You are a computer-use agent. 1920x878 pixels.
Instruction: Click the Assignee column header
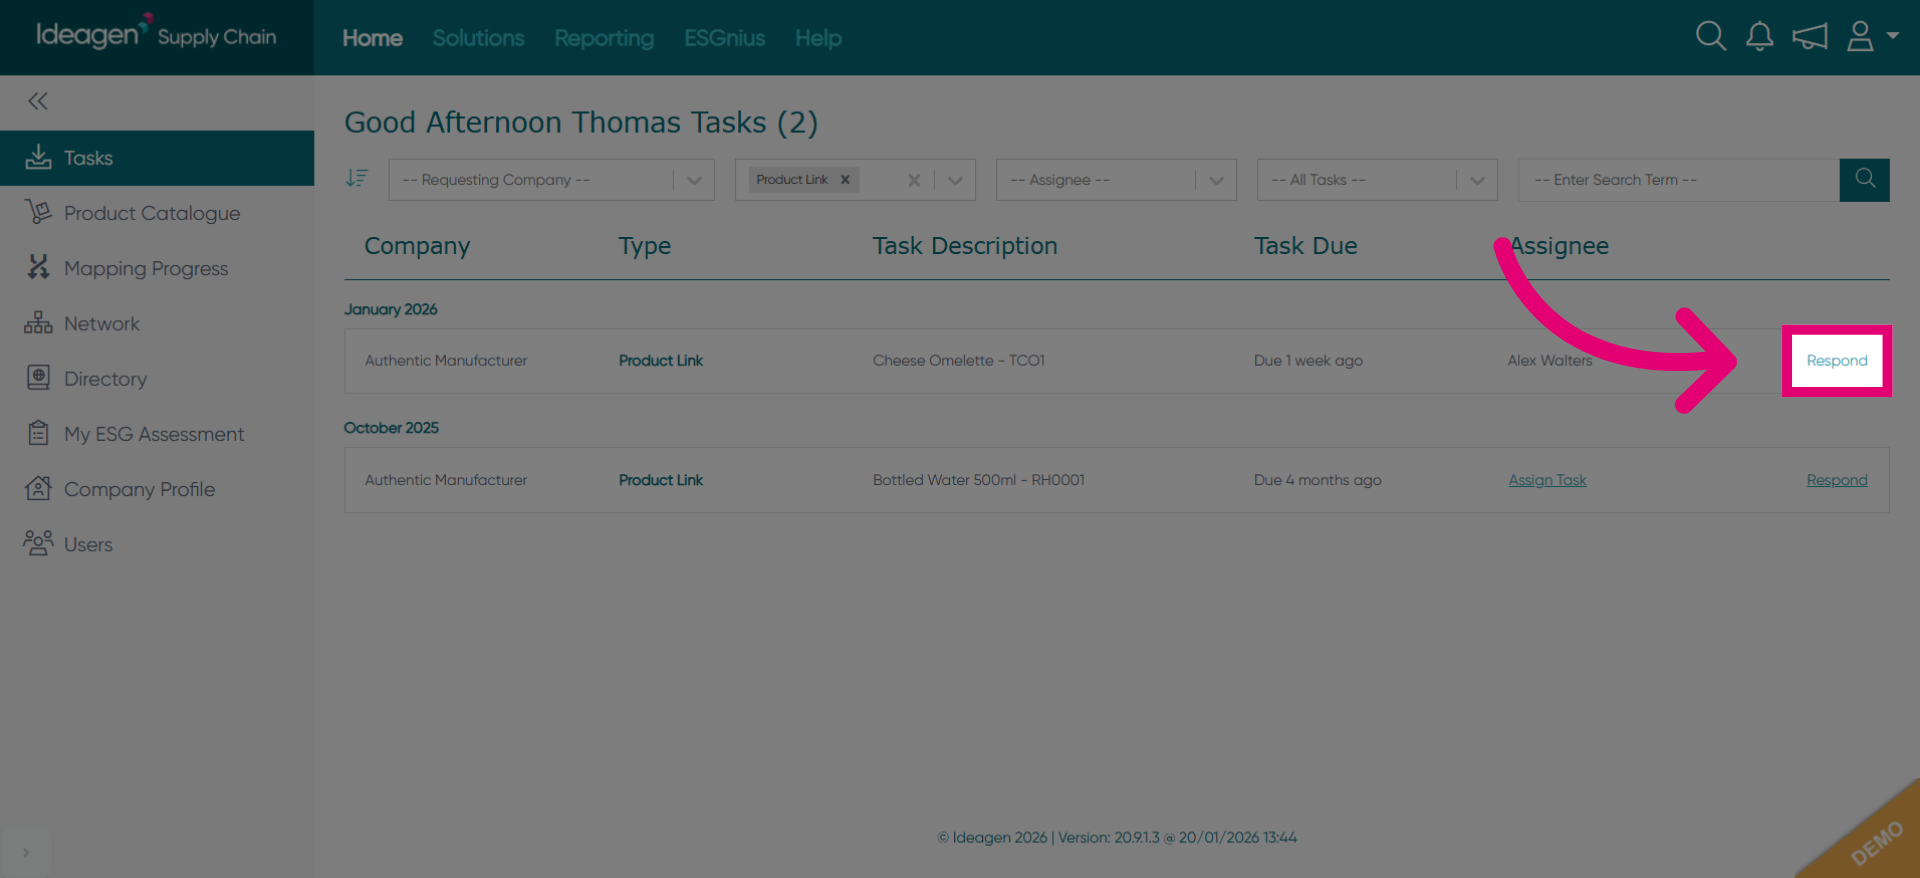coord(1559,246)
